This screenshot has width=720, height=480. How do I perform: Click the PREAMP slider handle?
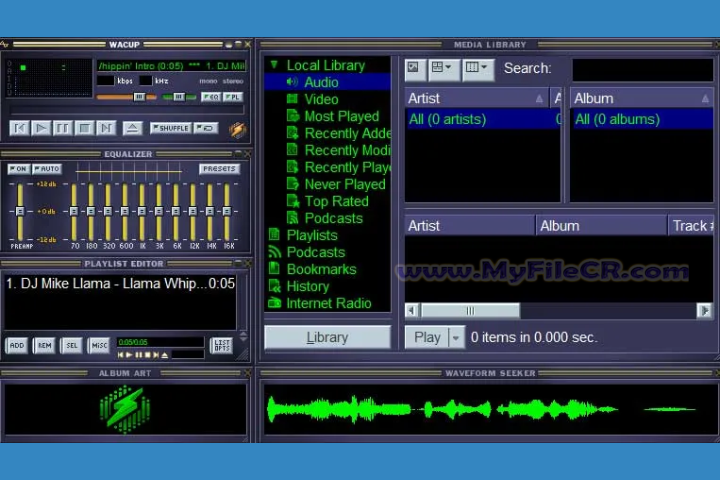tap(20, 211)
